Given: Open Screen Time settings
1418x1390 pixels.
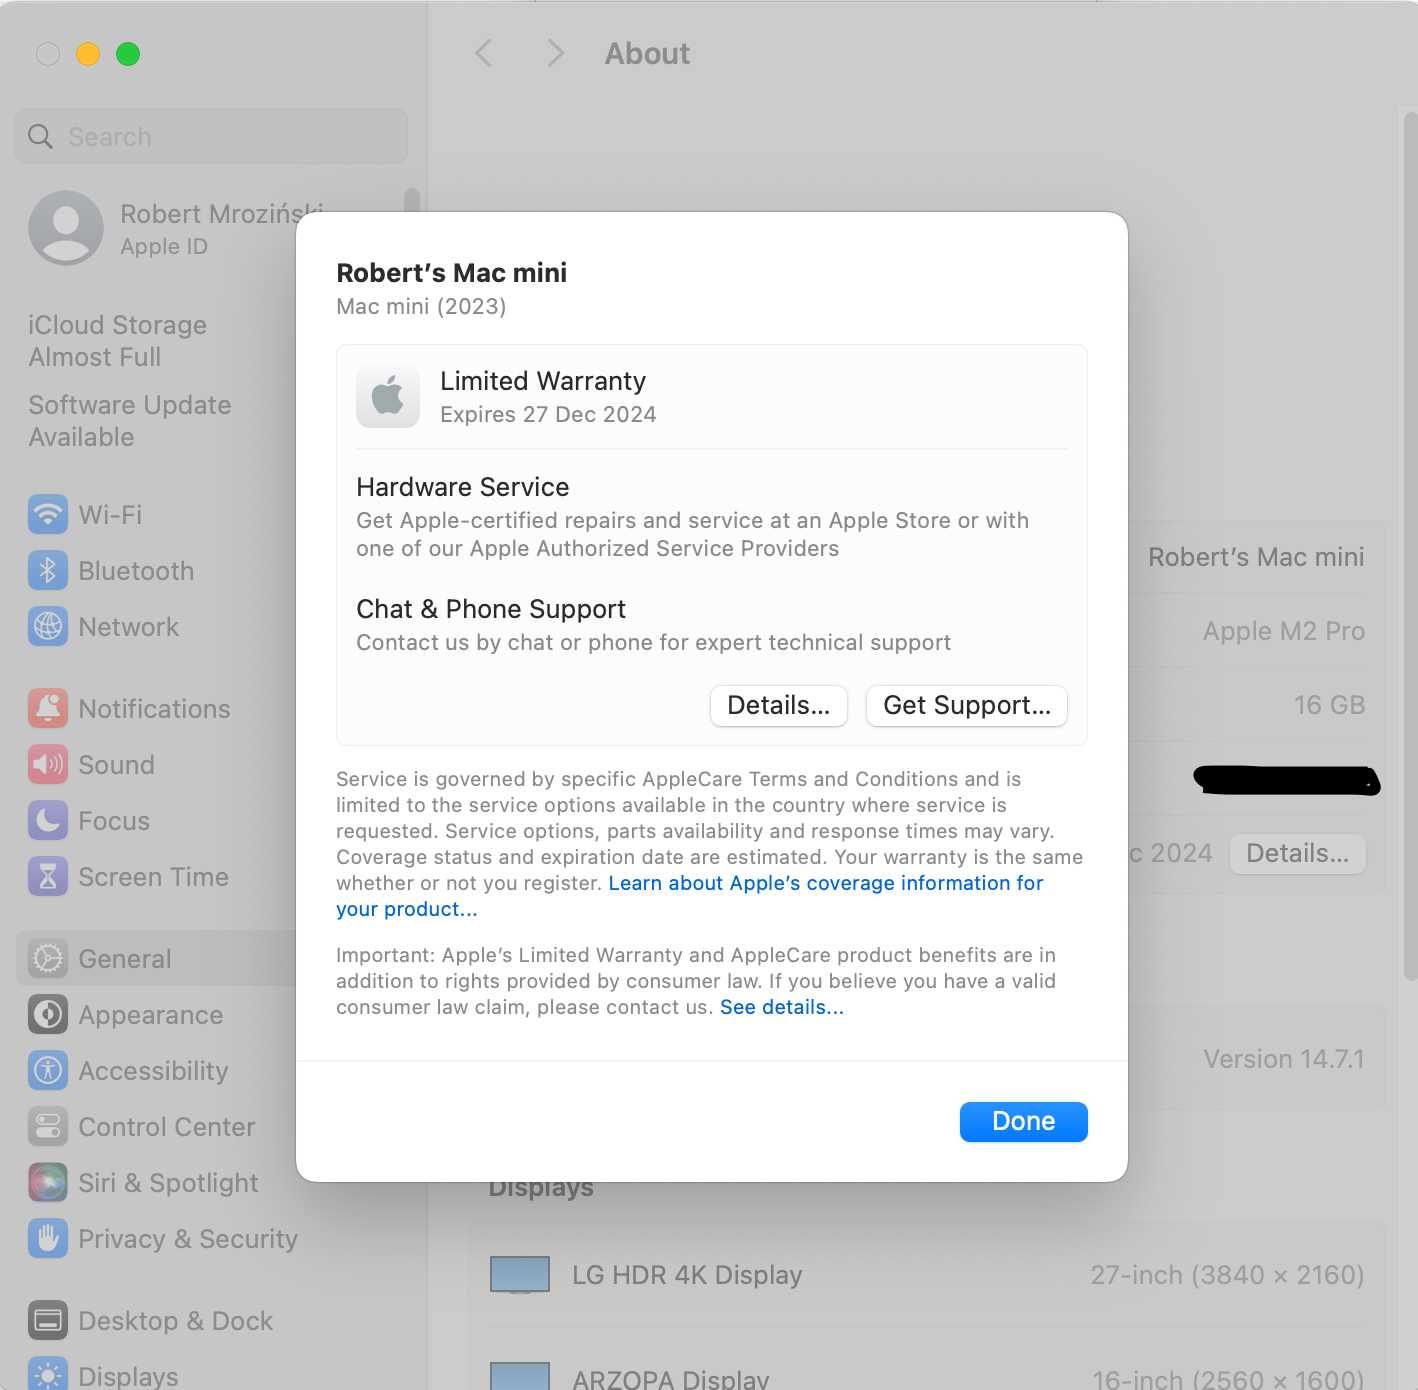Looking at the screenshot, I should click(153, 877).
